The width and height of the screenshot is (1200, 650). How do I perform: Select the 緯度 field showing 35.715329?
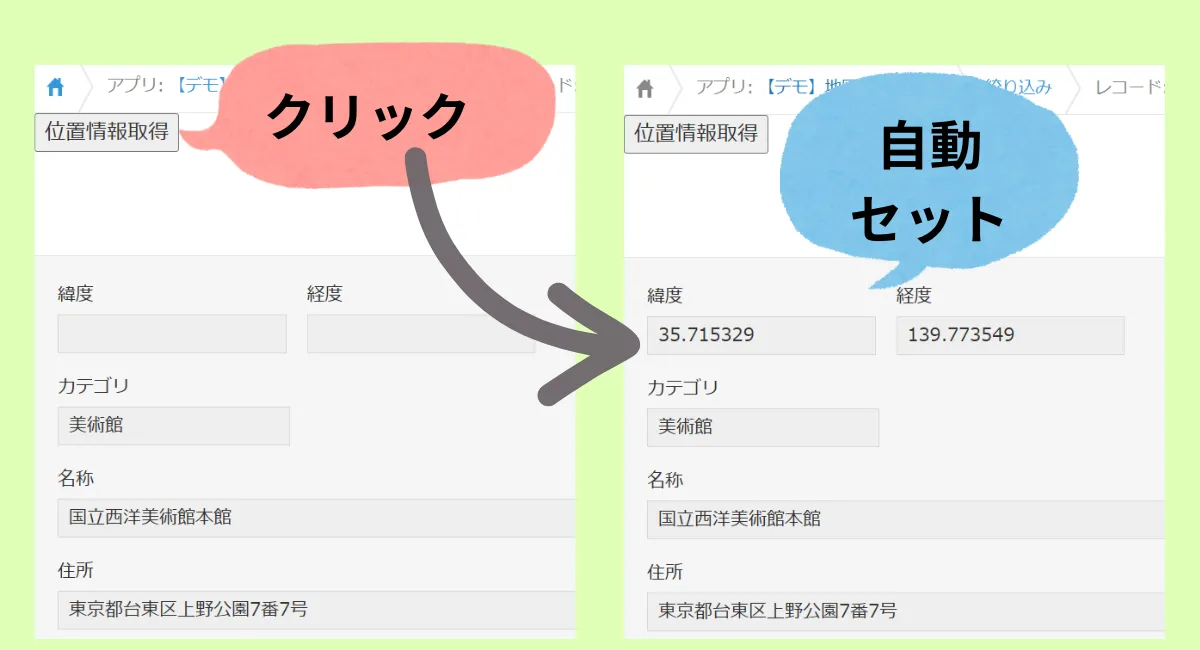pos(761,335)
